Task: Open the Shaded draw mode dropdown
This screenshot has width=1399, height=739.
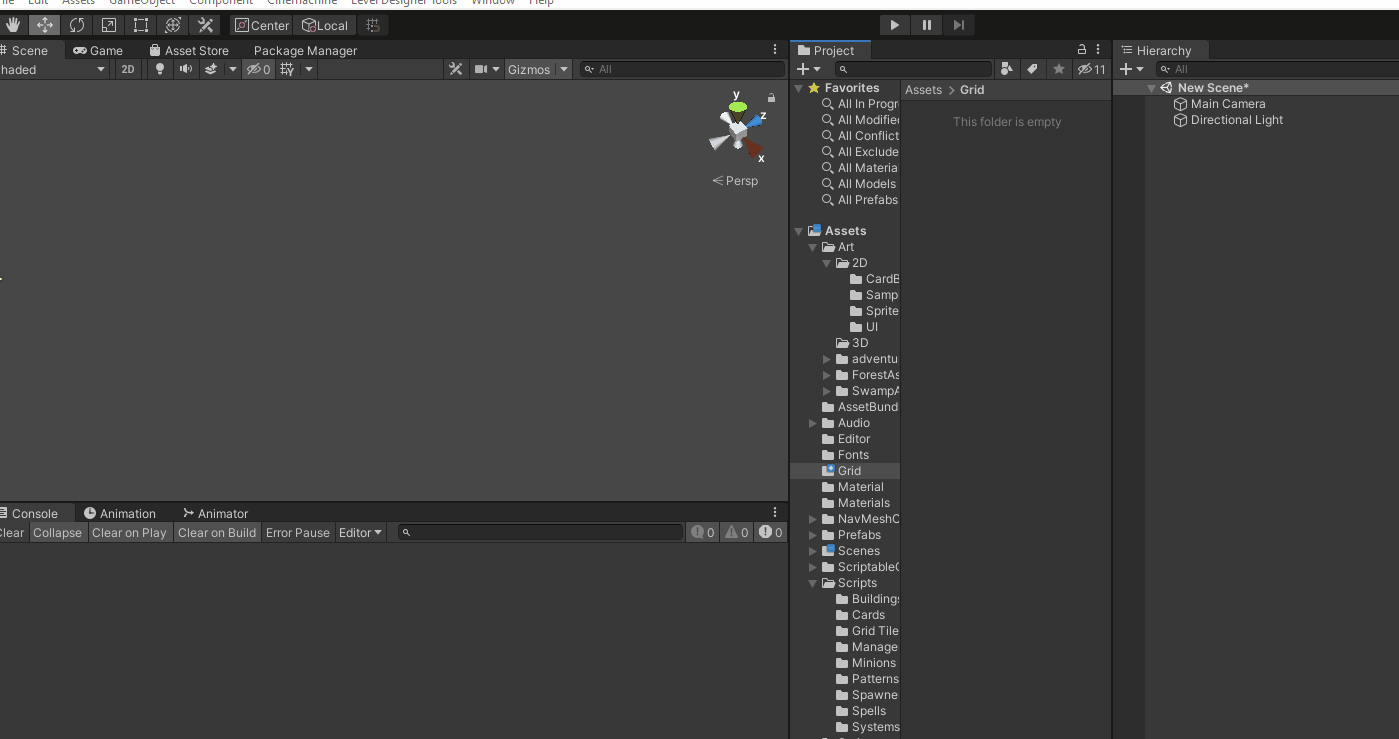Action: coord(54,69)
